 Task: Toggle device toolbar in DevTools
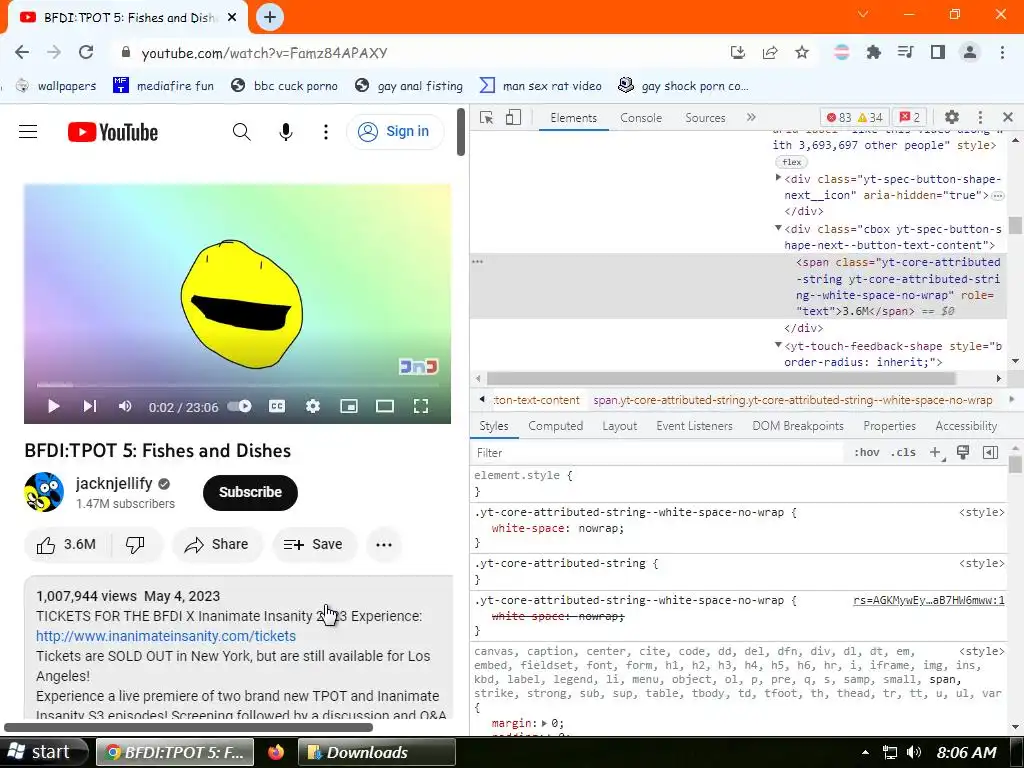(x=513, y=118)
